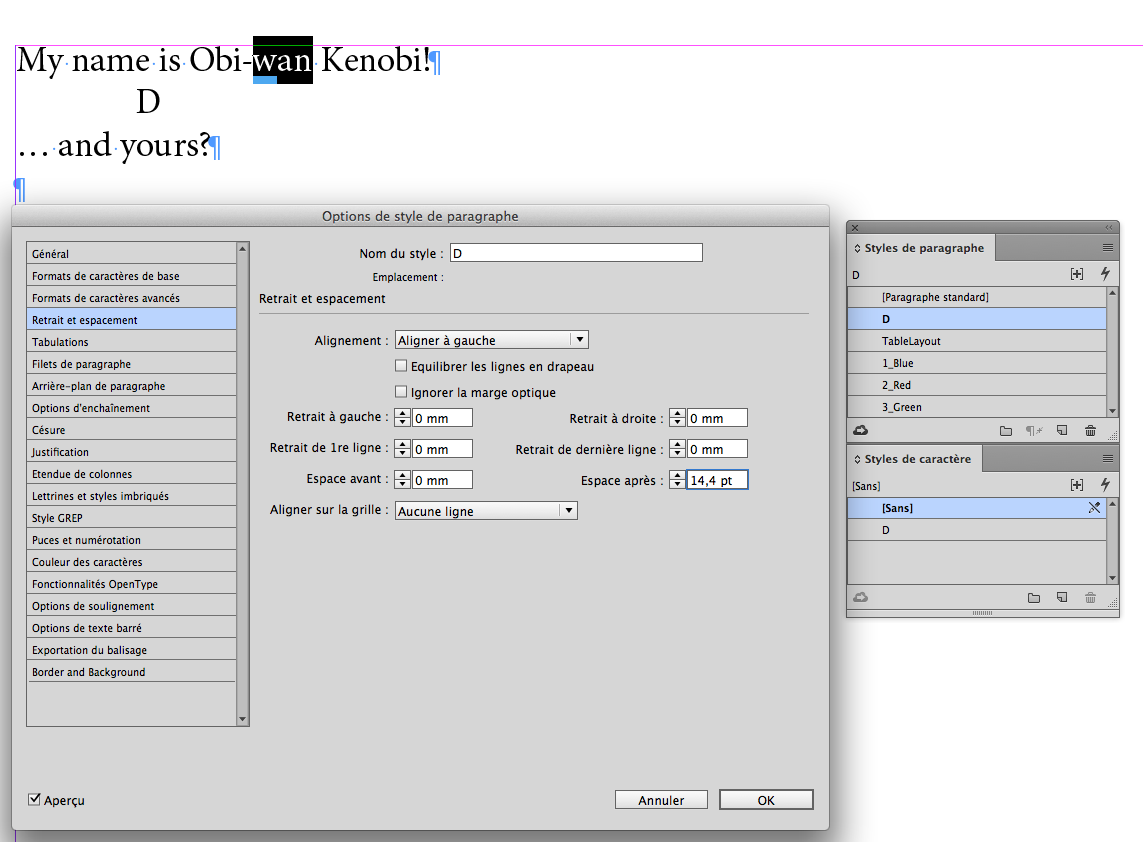Open Césure category
This screenshot has height=842, width=1143.
[131, 430]
